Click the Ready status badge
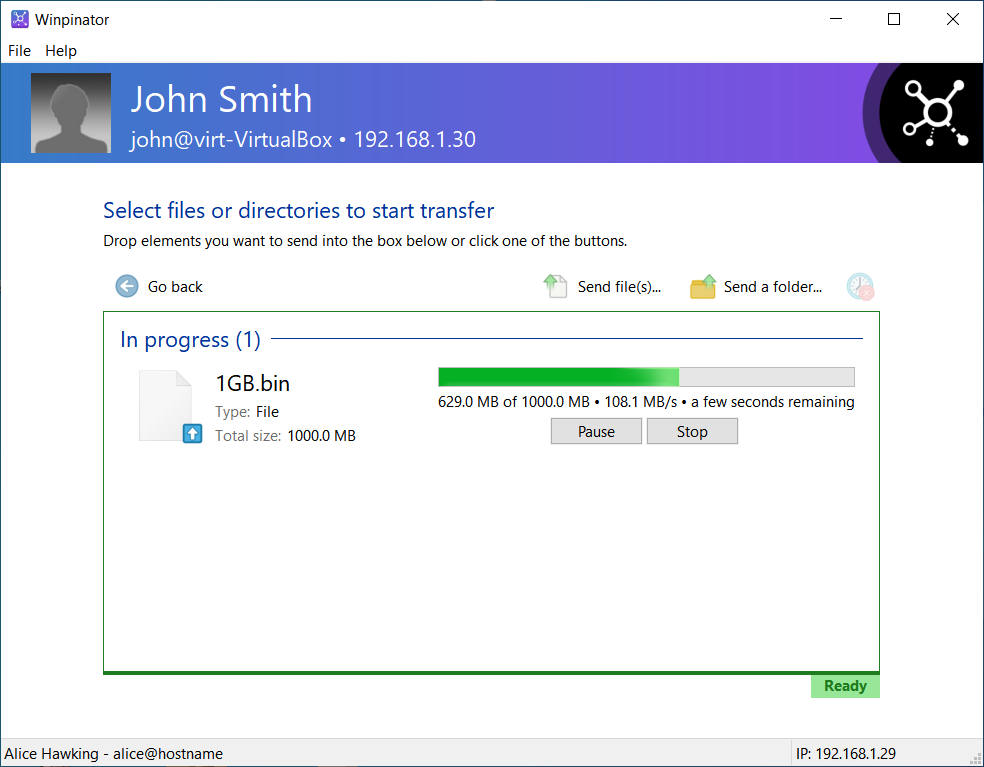This screenshot has width=984, height=767. click(845, 685)
